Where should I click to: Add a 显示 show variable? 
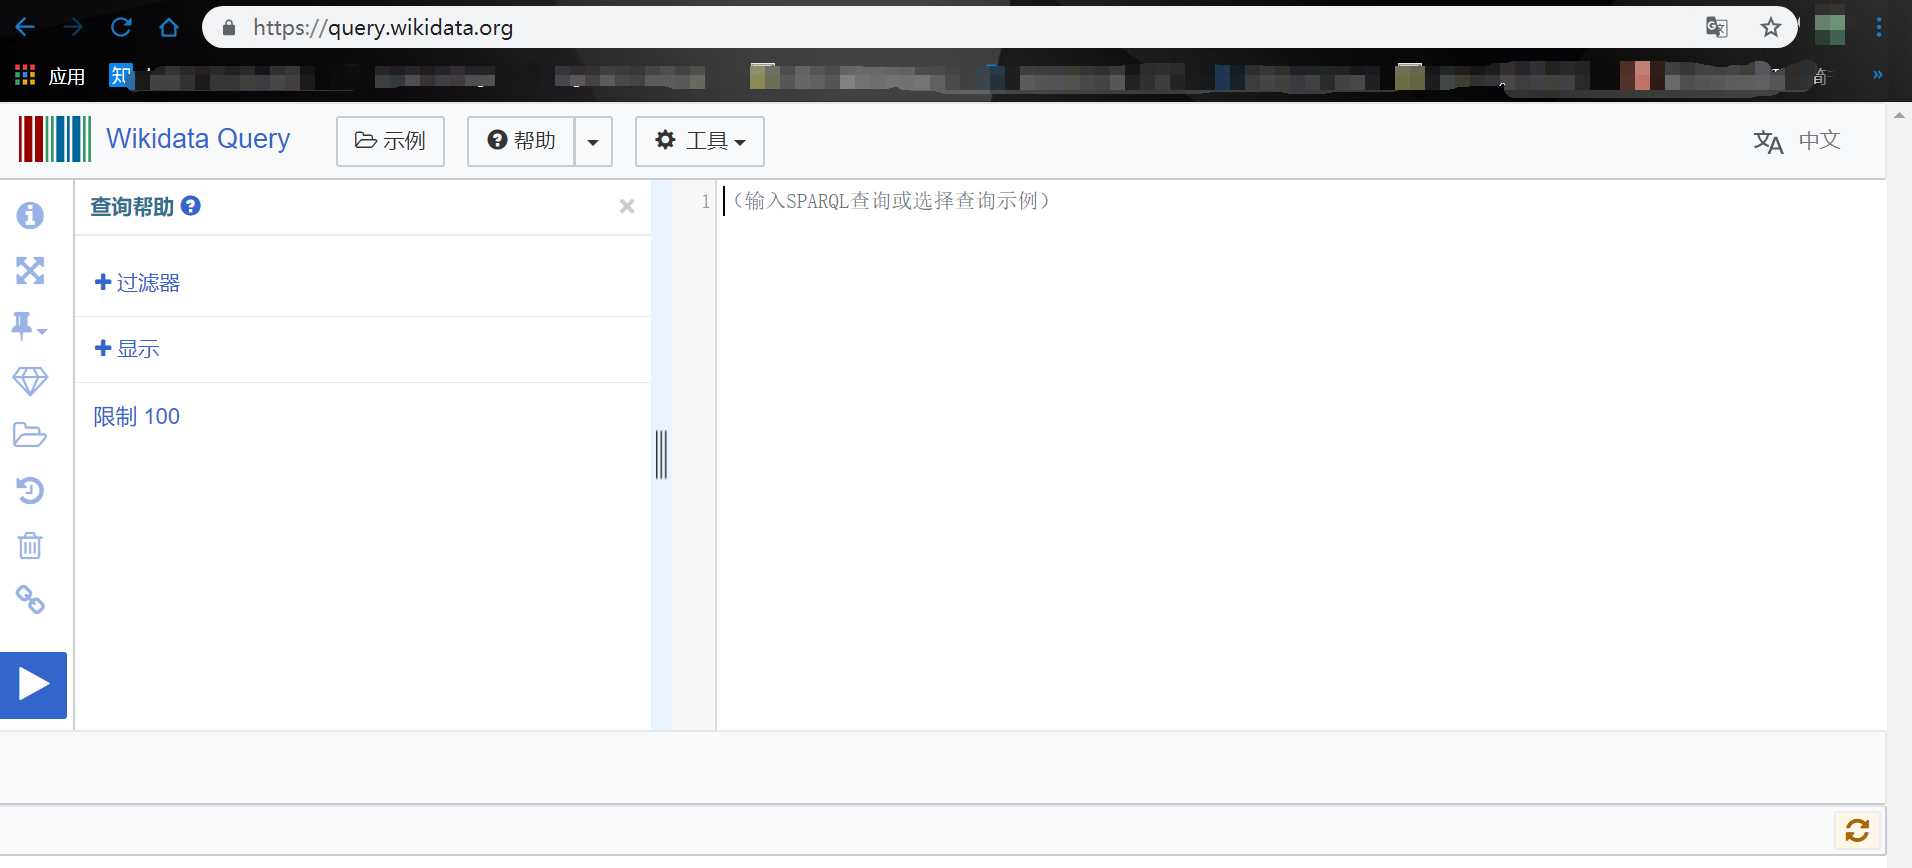[127, 349]
